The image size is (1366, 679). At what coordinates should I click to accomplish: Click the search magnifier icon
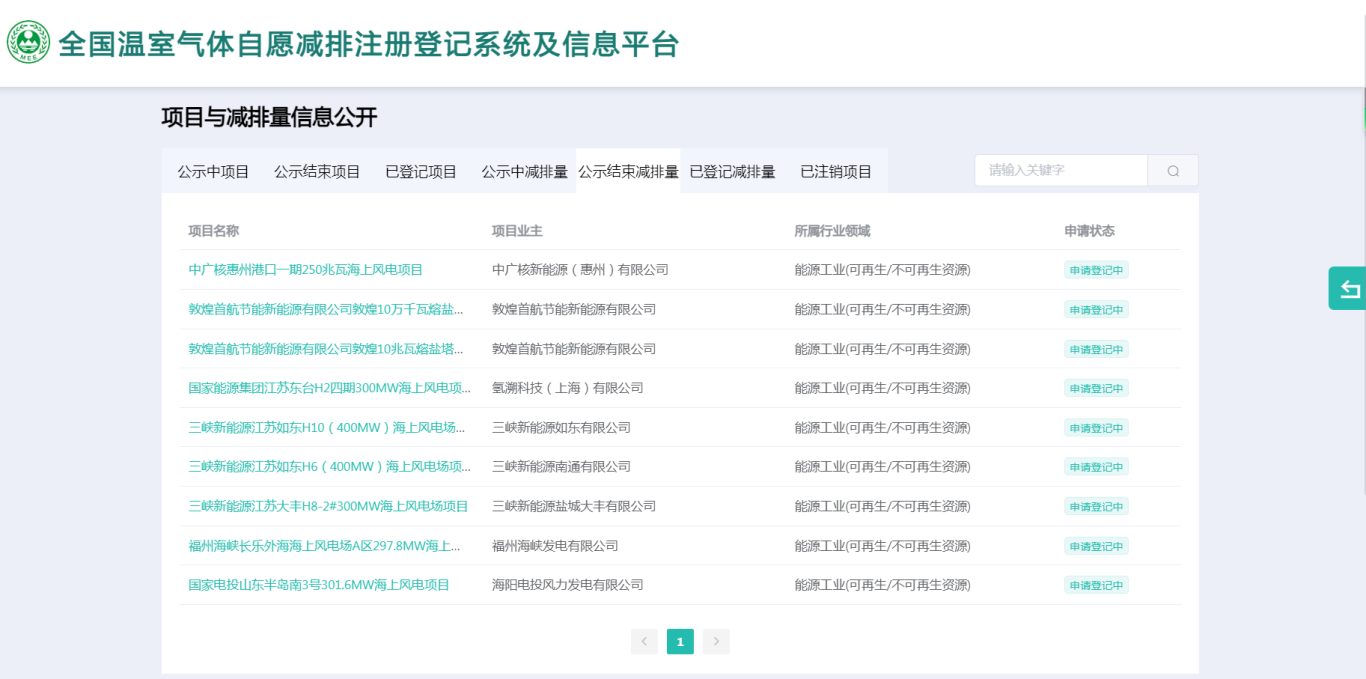pos(1173,171)
